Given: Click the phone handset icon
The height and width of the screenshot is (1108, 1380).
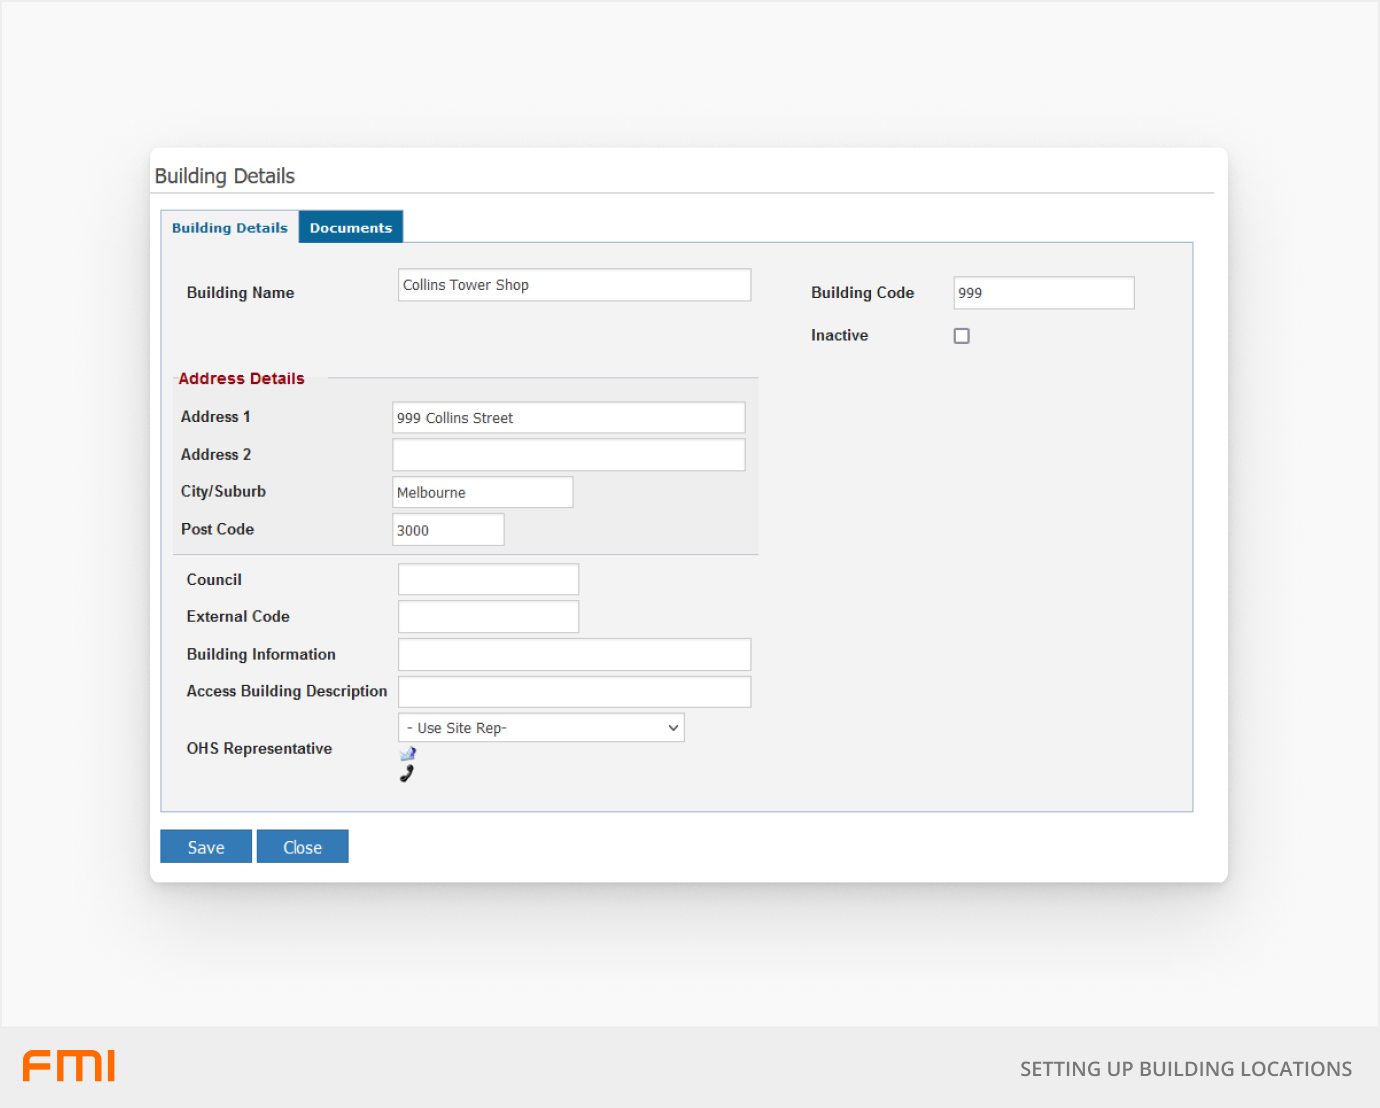Looking at the screenshot, I should tap(407, 773).
